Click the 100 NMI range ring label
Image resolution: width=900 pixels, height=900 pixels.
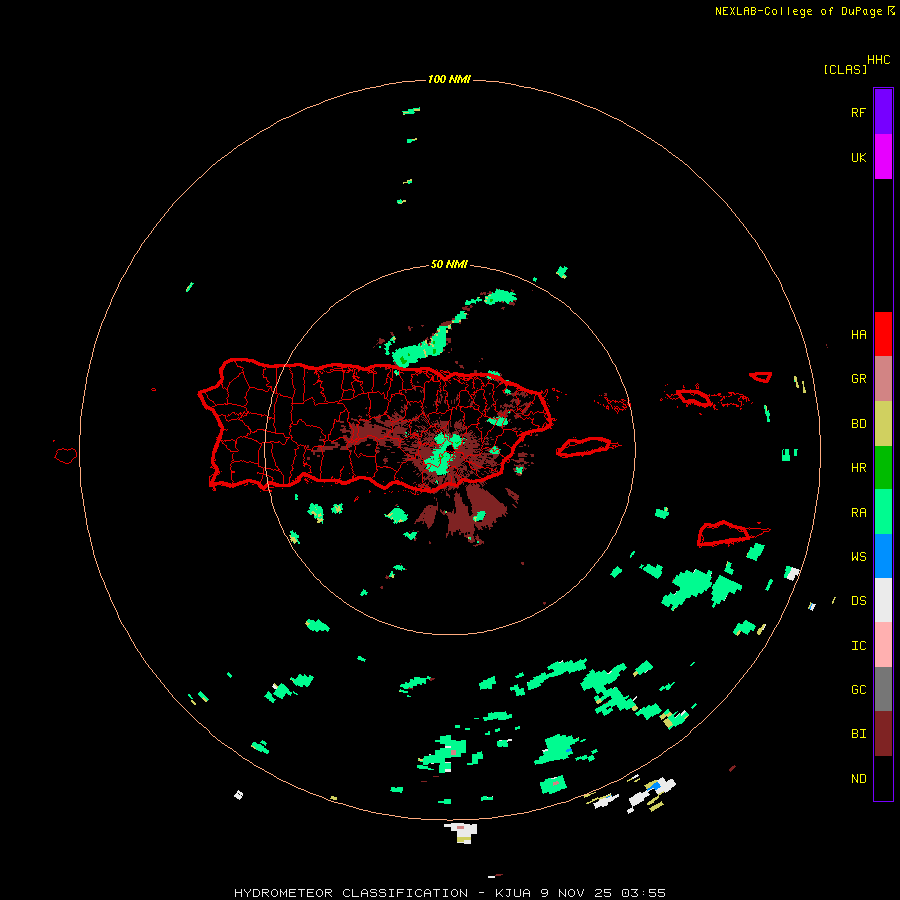coord(449,79)
